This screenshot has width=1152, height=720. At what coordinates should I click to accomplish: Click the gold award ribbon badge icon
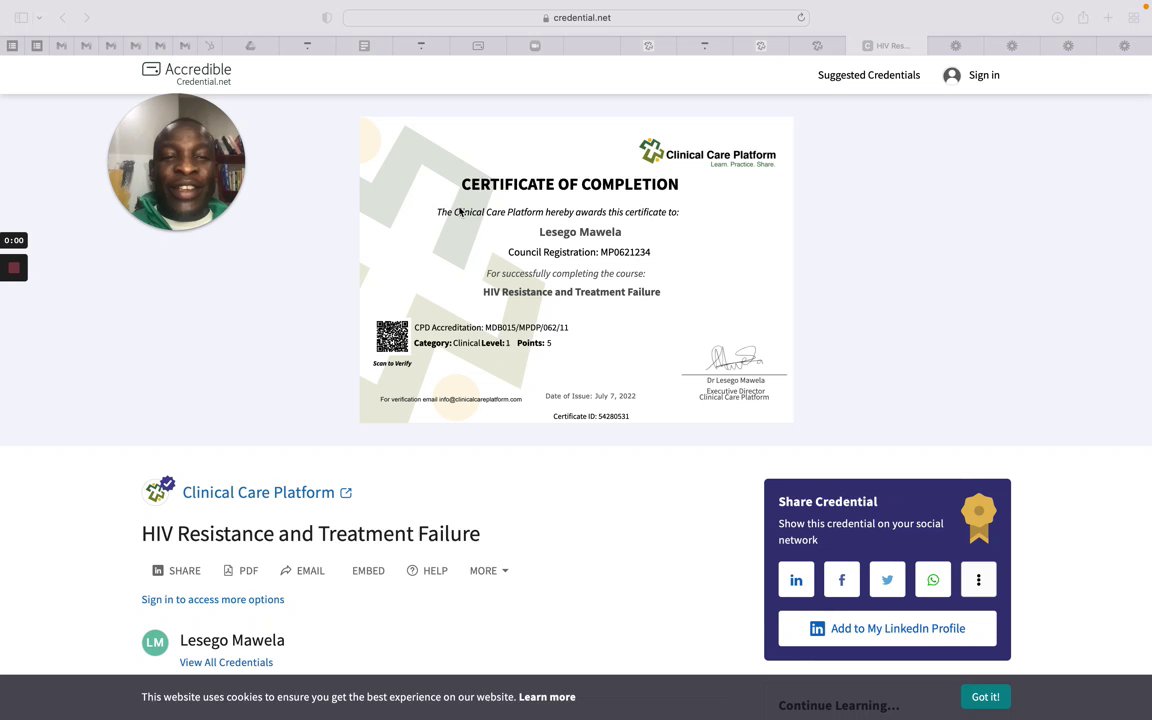979,518
